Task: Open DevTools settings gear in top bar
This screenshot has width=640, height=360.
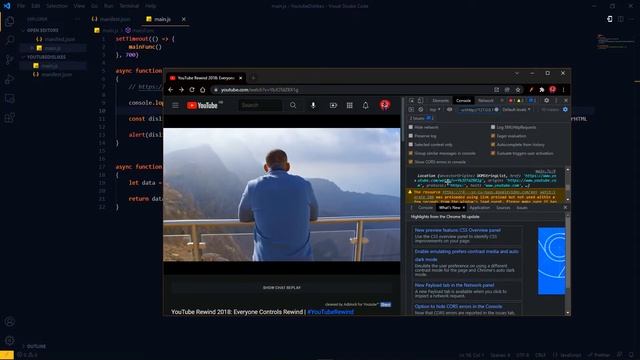Action: click(x=547, y=100)
